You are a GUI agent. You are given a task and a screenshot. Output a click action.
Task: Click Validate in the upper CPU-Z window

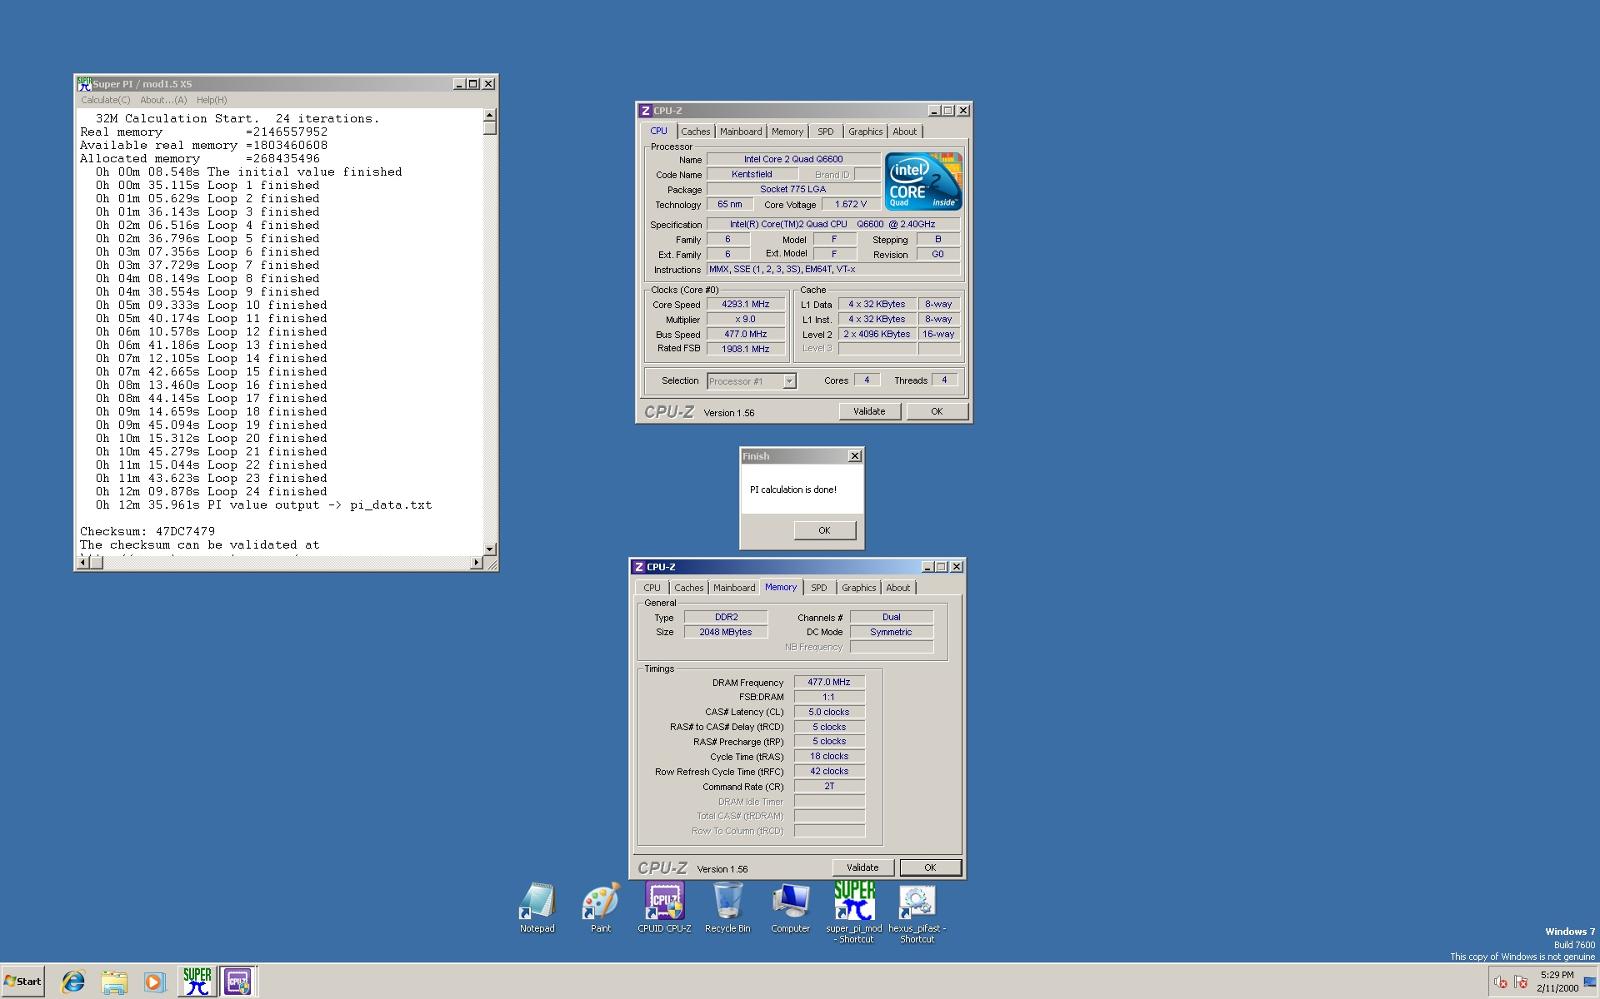coord(869,411)
